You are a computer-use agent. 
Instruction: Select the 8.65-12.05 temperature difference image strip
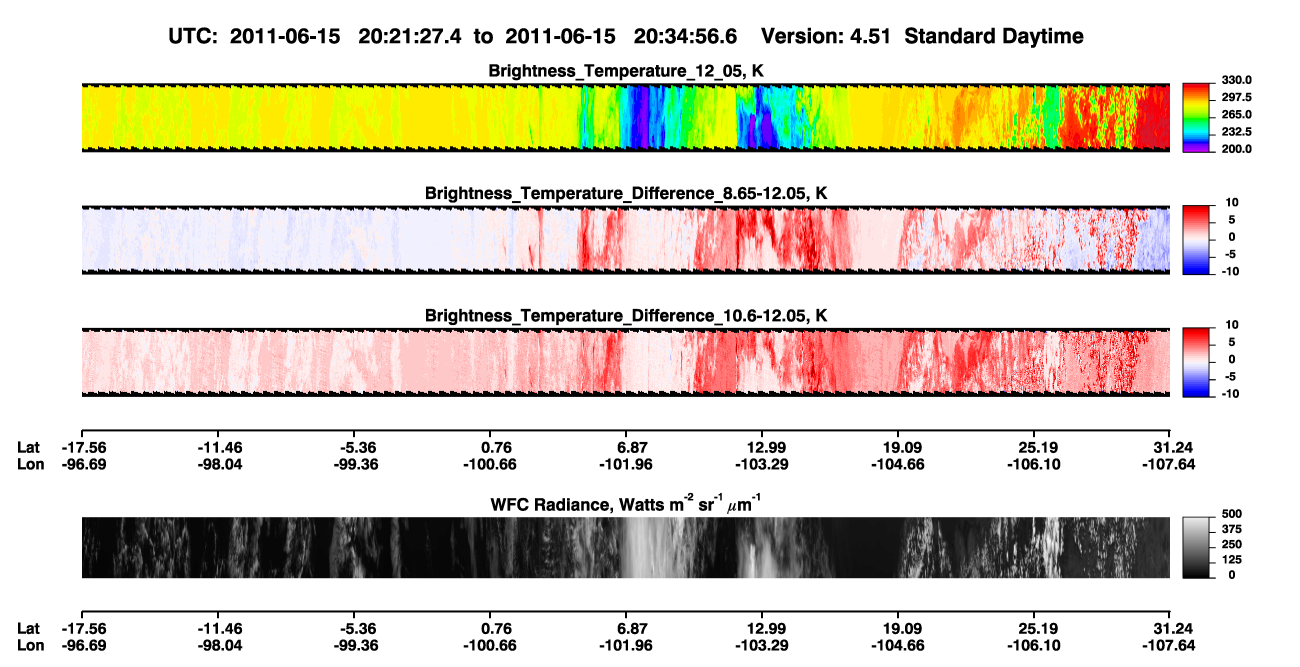[625, 240]
